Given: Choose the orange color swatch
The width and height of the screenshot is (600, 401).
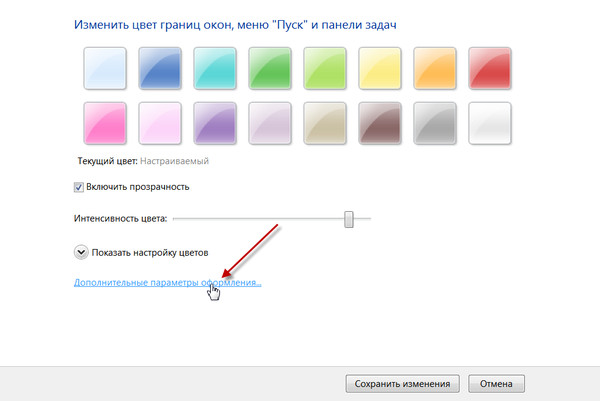Looking at the screenshot, I should [x=435, y=68].
